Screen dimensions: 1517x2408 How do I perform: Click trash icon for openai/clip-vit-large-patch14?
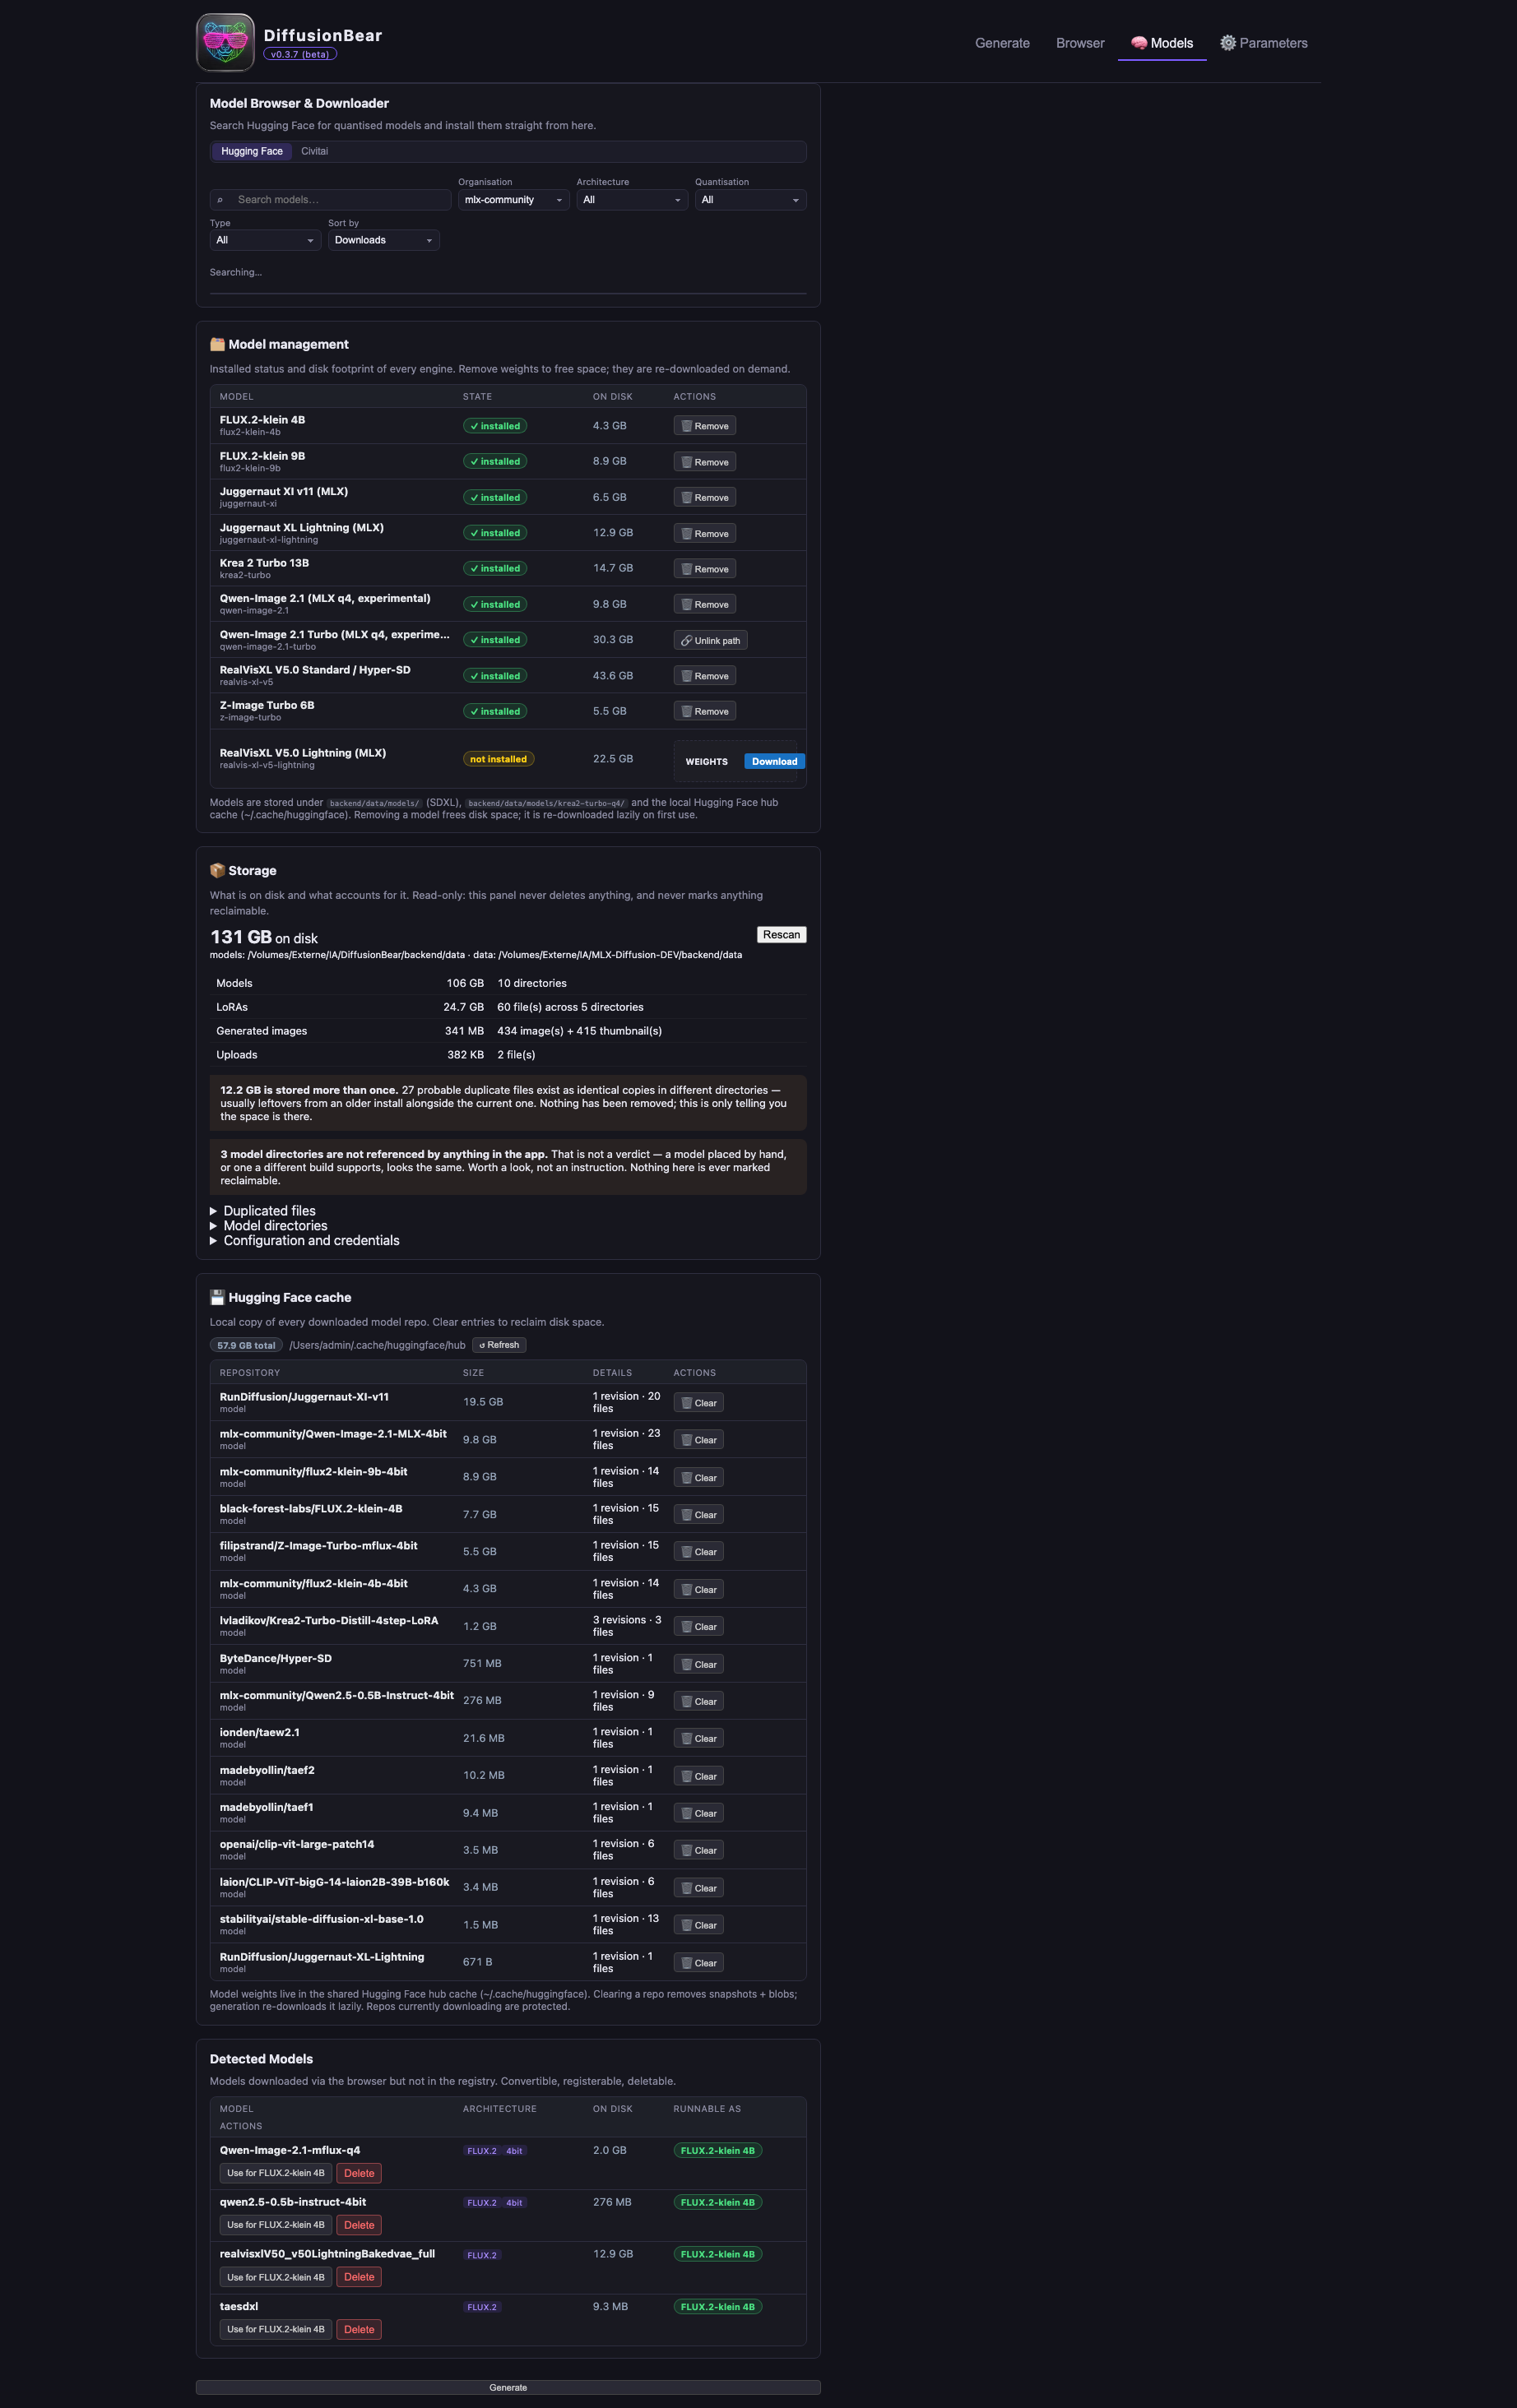tap(687, 1850)
